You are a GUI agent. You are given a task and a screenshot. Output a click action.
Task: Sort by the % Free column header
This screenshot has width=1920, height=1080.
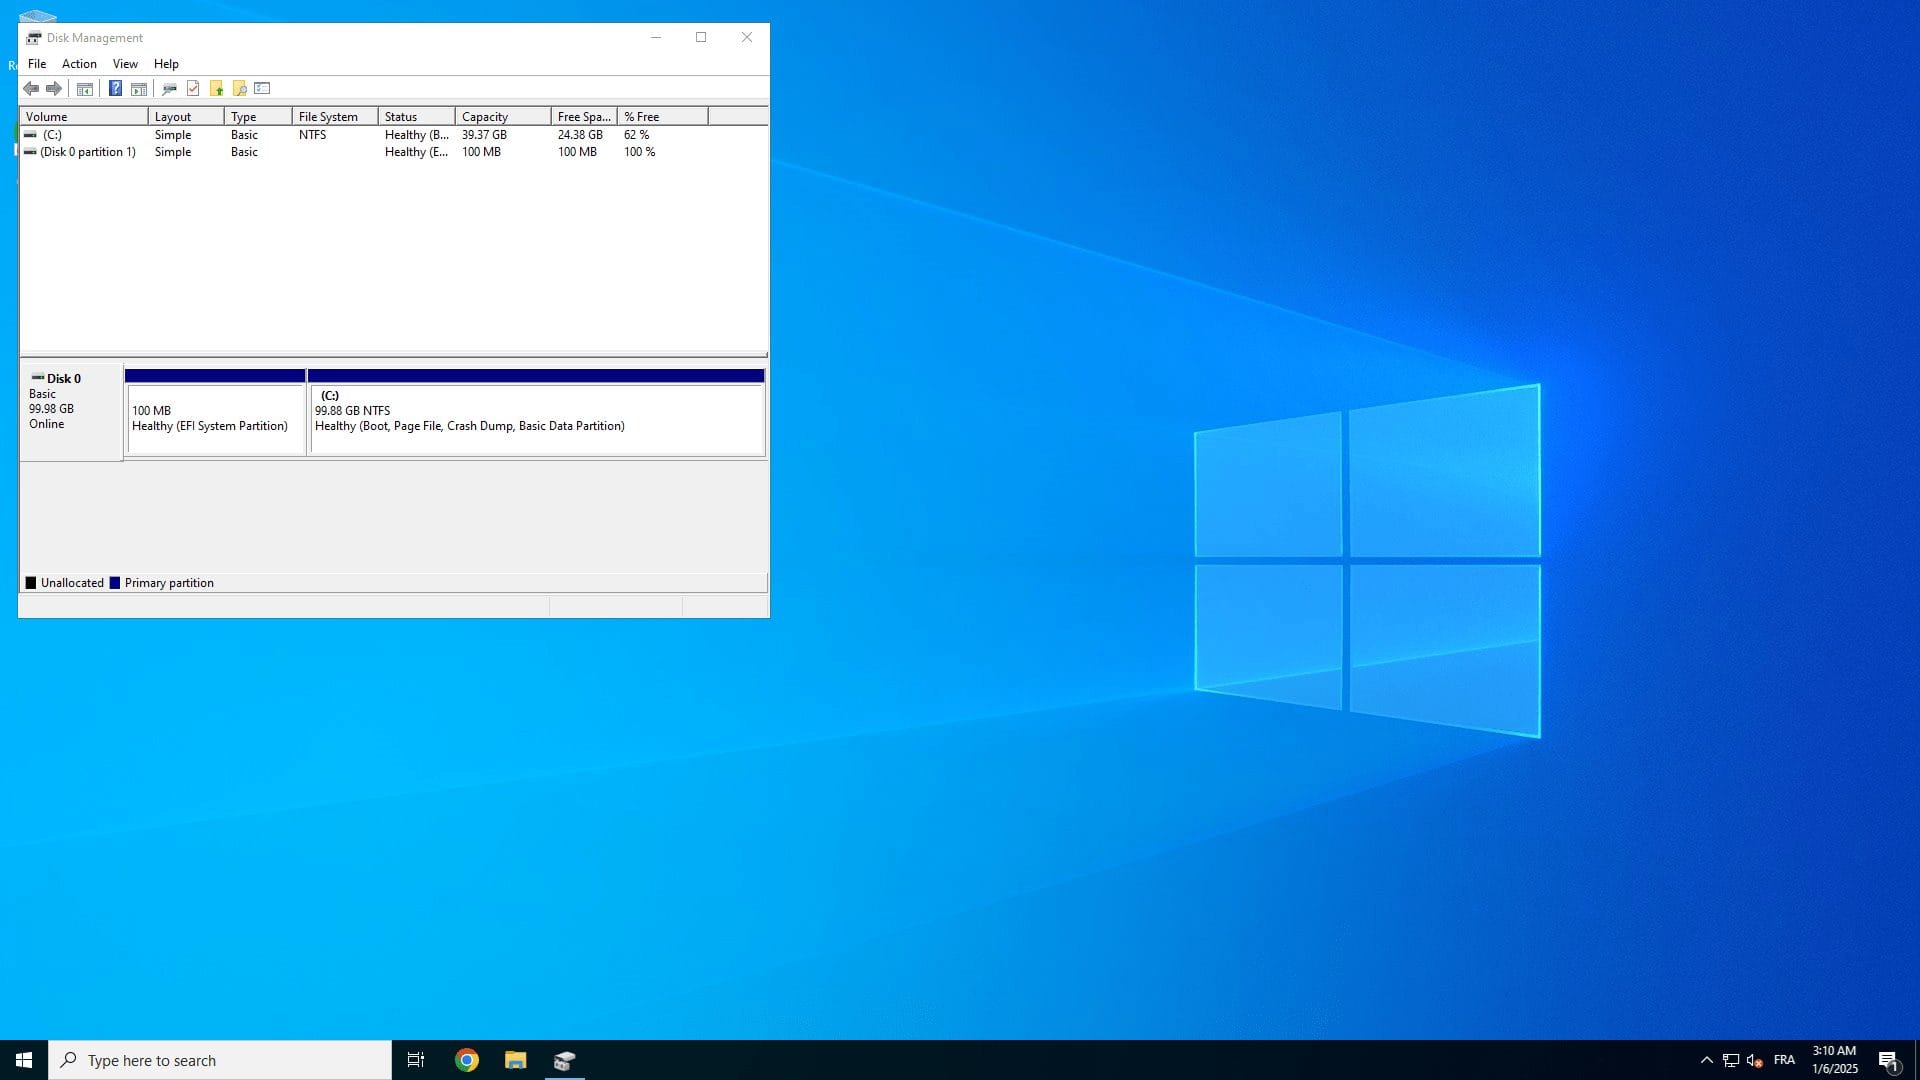tap(663, 117)
